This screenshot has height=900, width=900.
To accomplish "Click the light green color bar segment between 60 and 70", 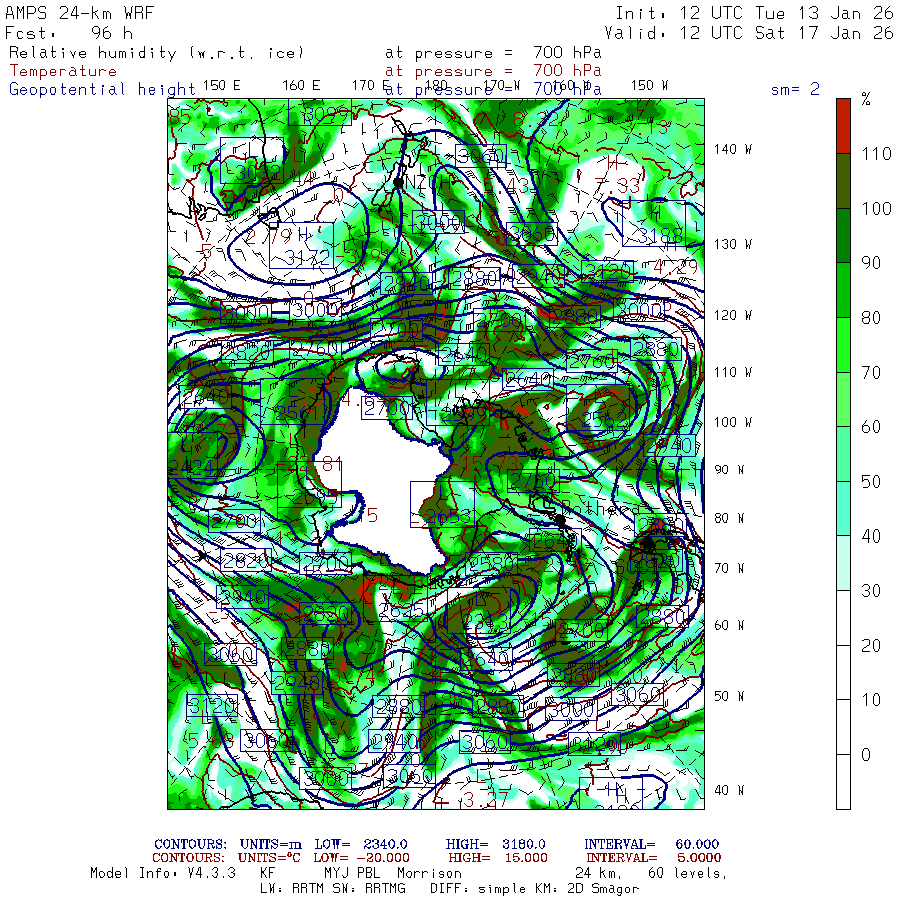I will 843,399.
